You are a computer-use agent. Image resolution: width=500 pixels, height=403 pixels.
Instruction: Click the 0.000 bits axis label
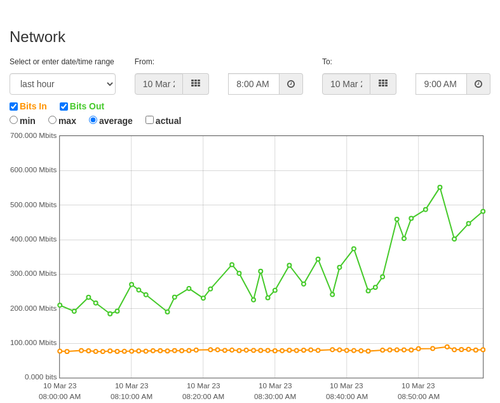click(41, 377)
